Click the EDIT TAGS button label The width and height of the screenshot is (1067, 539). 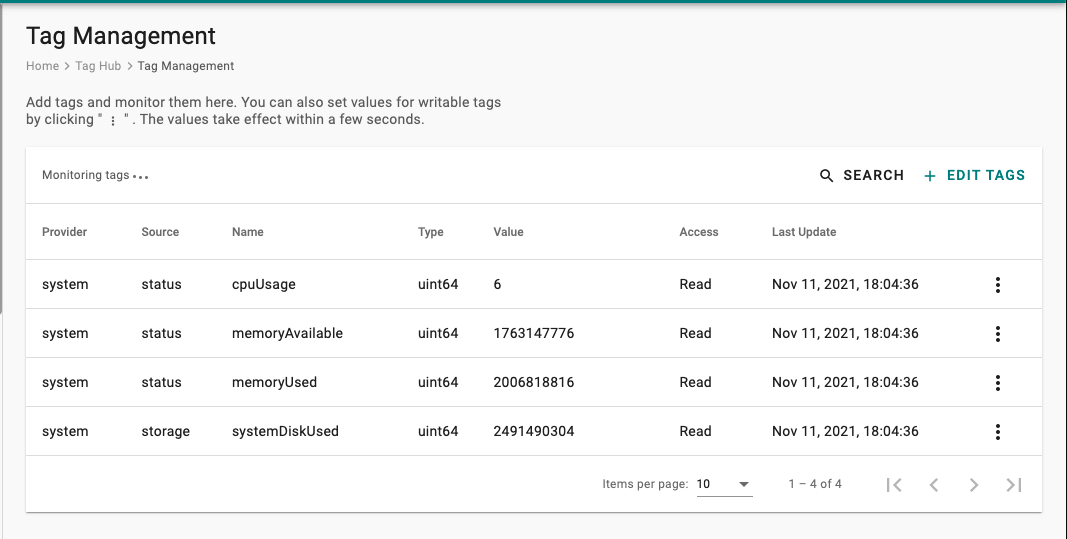click(986, 176)
